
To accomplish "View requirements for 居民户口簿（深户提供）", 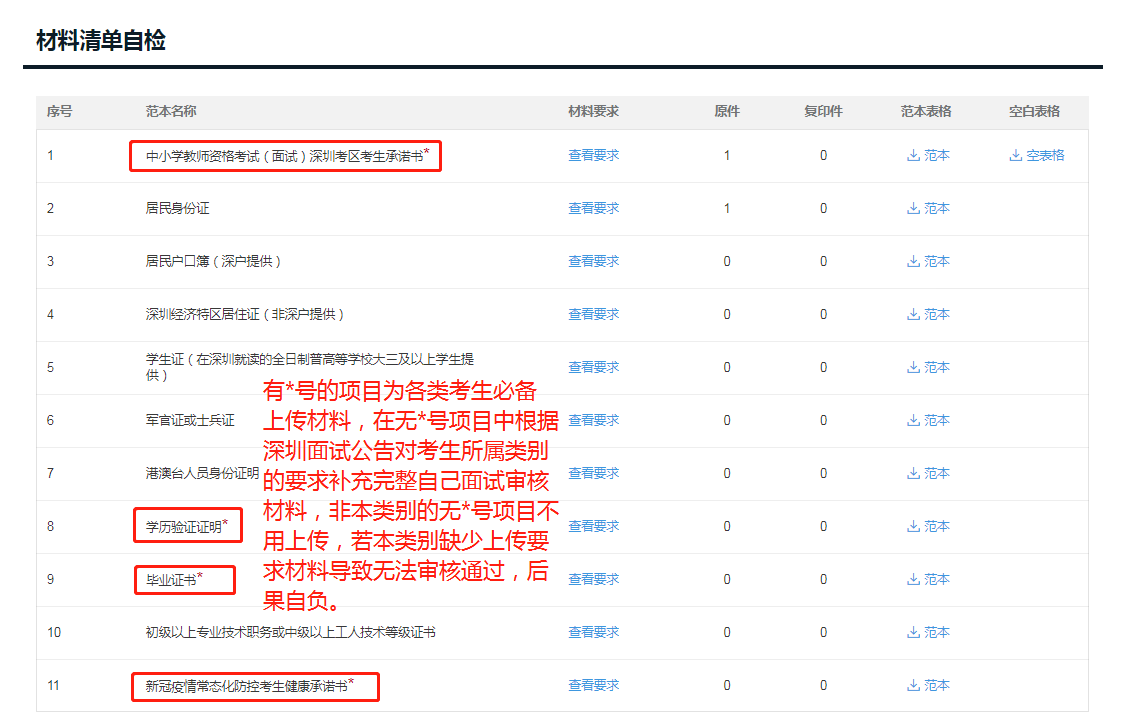I will 593,261.
